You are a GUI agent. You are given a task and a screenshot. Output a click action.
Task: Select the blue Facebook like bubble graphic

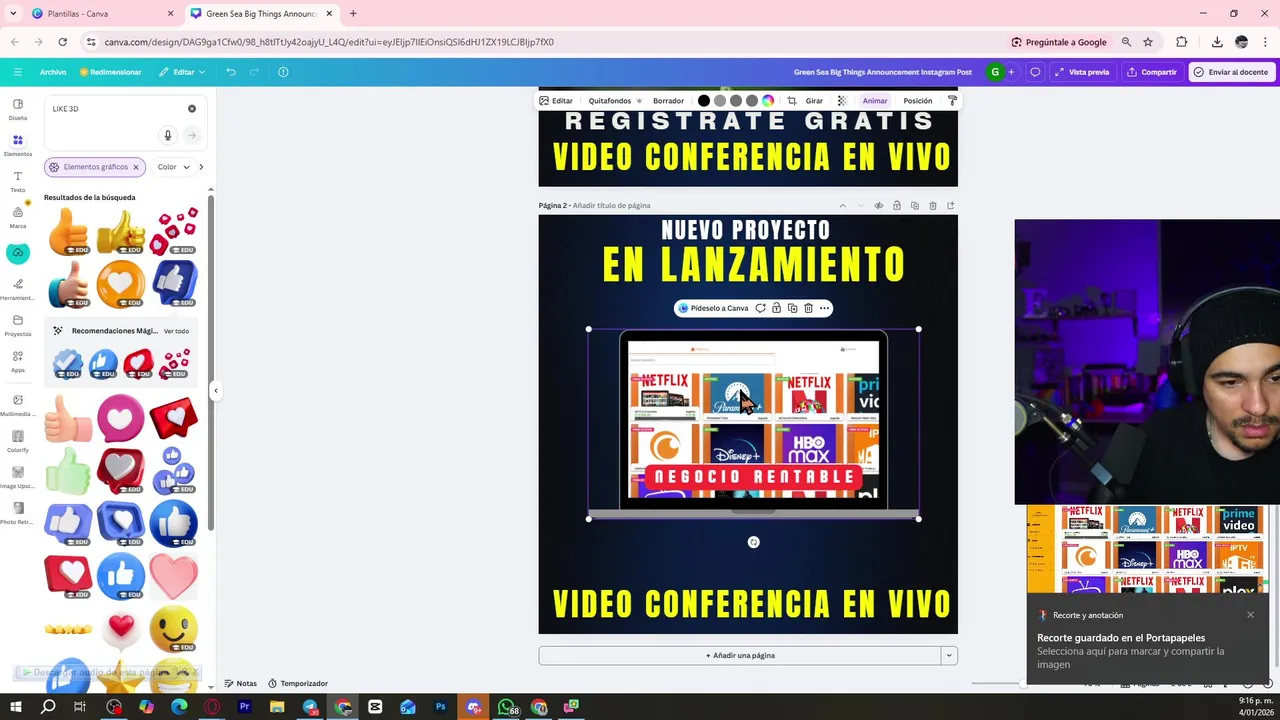coord(174,283)
